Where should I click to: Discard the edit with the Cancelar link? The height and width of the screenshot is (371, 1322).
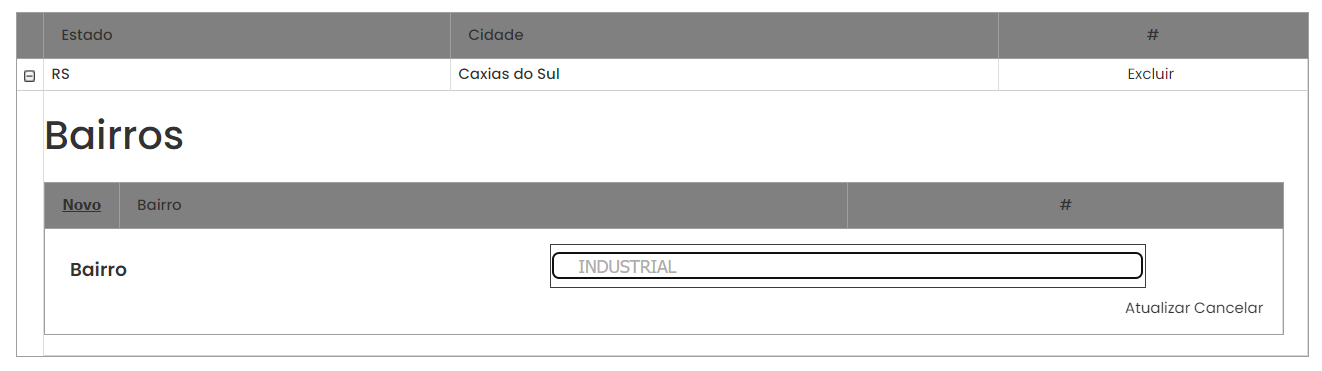pyautogui.click(x=1229, y=308)
